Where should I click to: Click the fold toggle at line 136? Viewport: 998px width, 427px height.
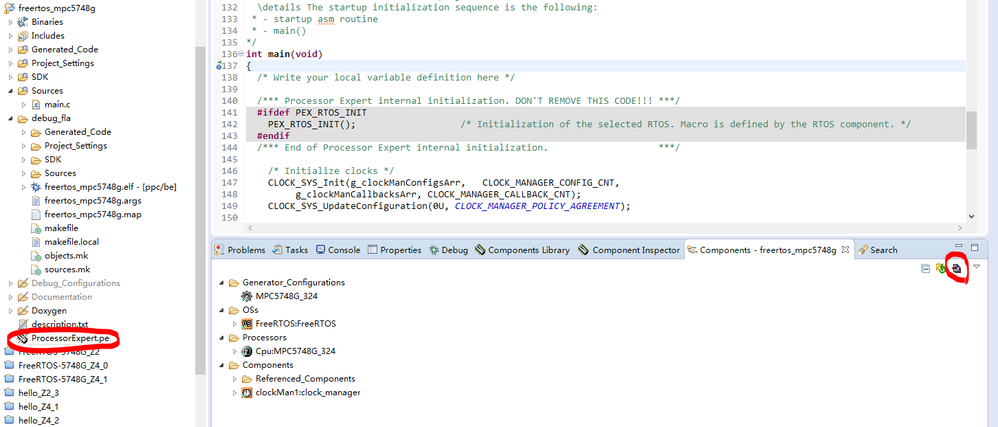click(241, 54)
